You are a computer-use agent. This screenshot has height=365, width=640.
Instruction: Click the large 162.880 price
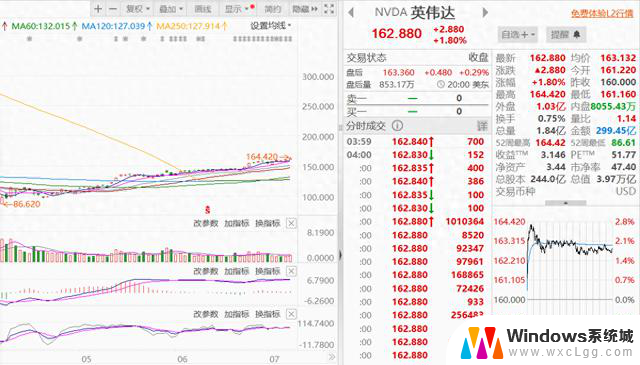pos(396,33)
